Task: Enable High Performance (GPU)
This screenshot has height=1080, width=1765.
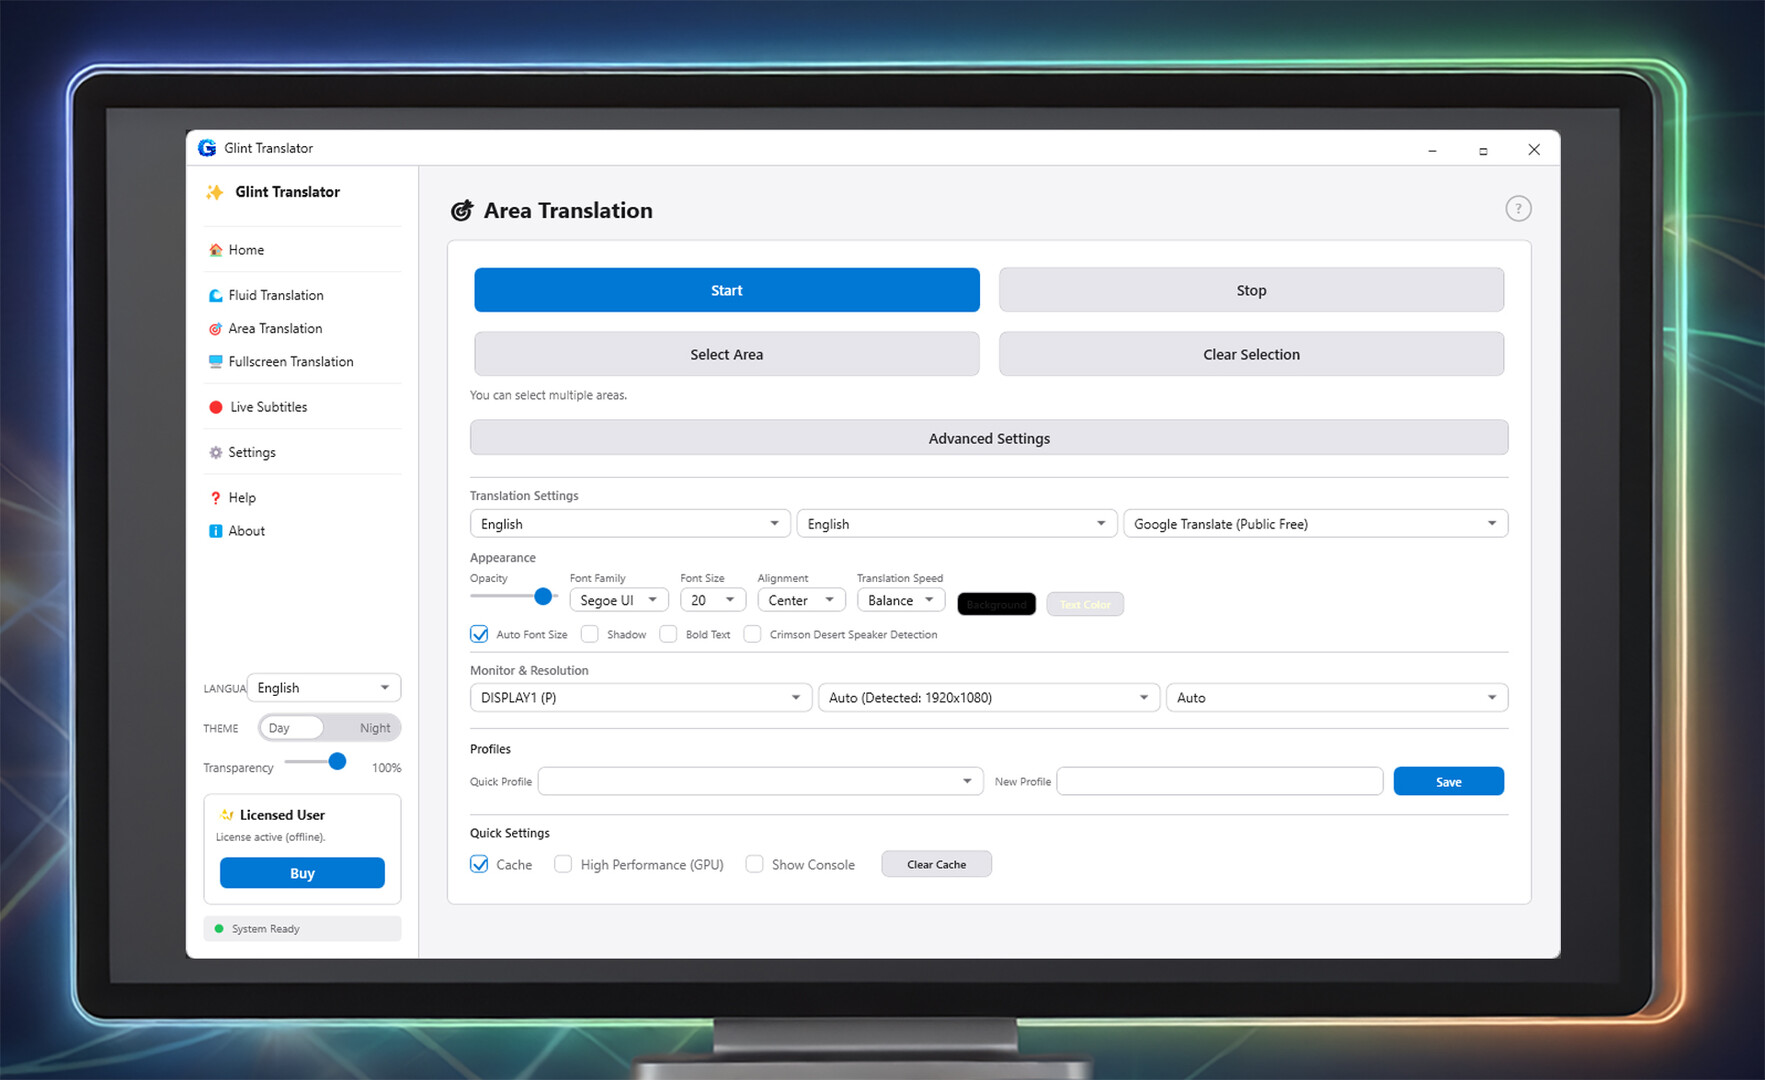Action: point(563,864)
